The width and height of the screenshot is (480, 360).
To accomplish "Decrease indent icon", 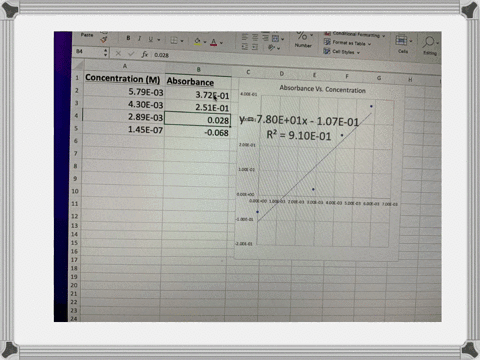I will pos(245,47).
